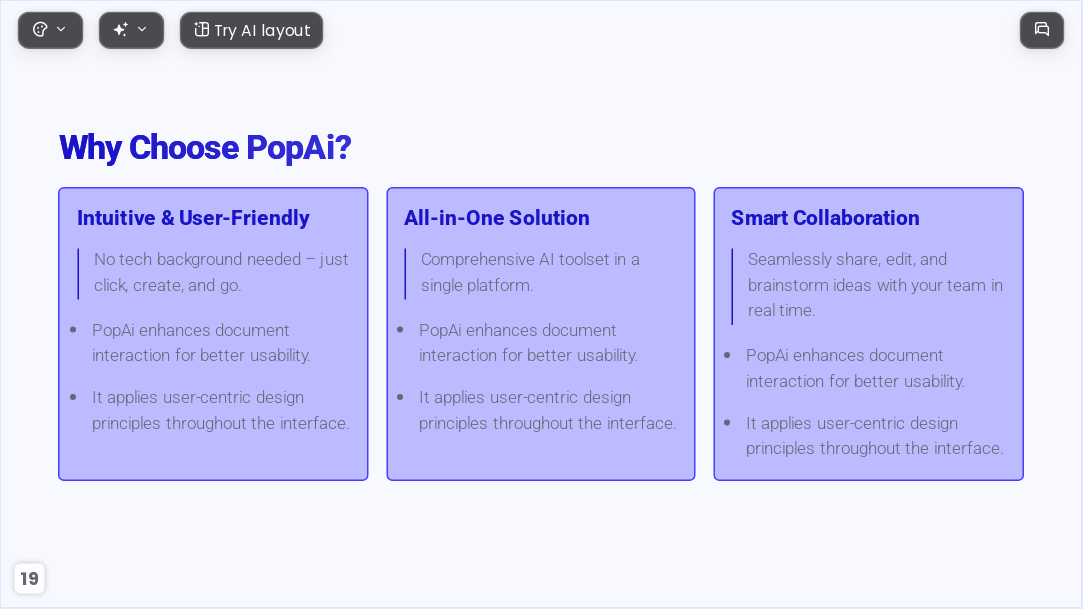Click the Try AI layout button
Image resolution: width=1083 pixels, height=609 pixels.
pos(251,30)
